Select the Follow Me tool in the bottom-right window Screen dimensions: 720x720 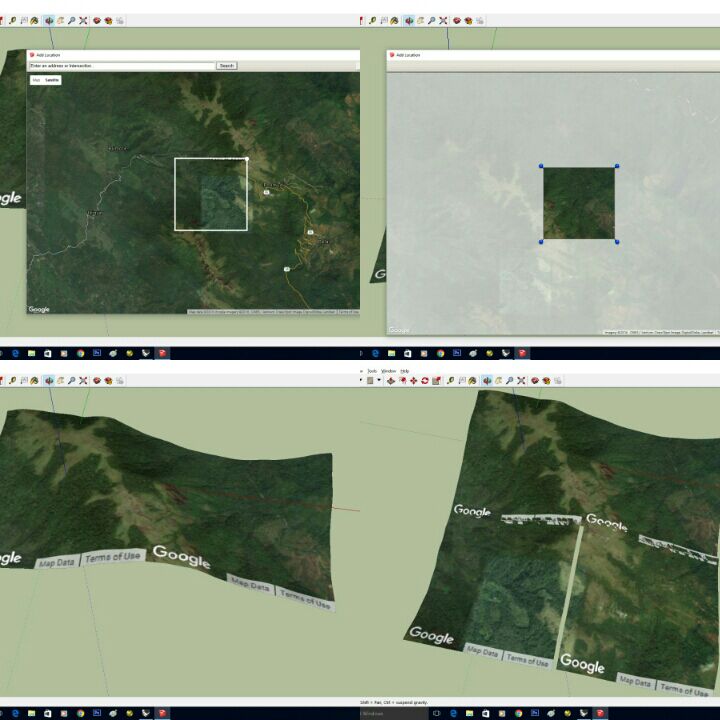point(402,381)
